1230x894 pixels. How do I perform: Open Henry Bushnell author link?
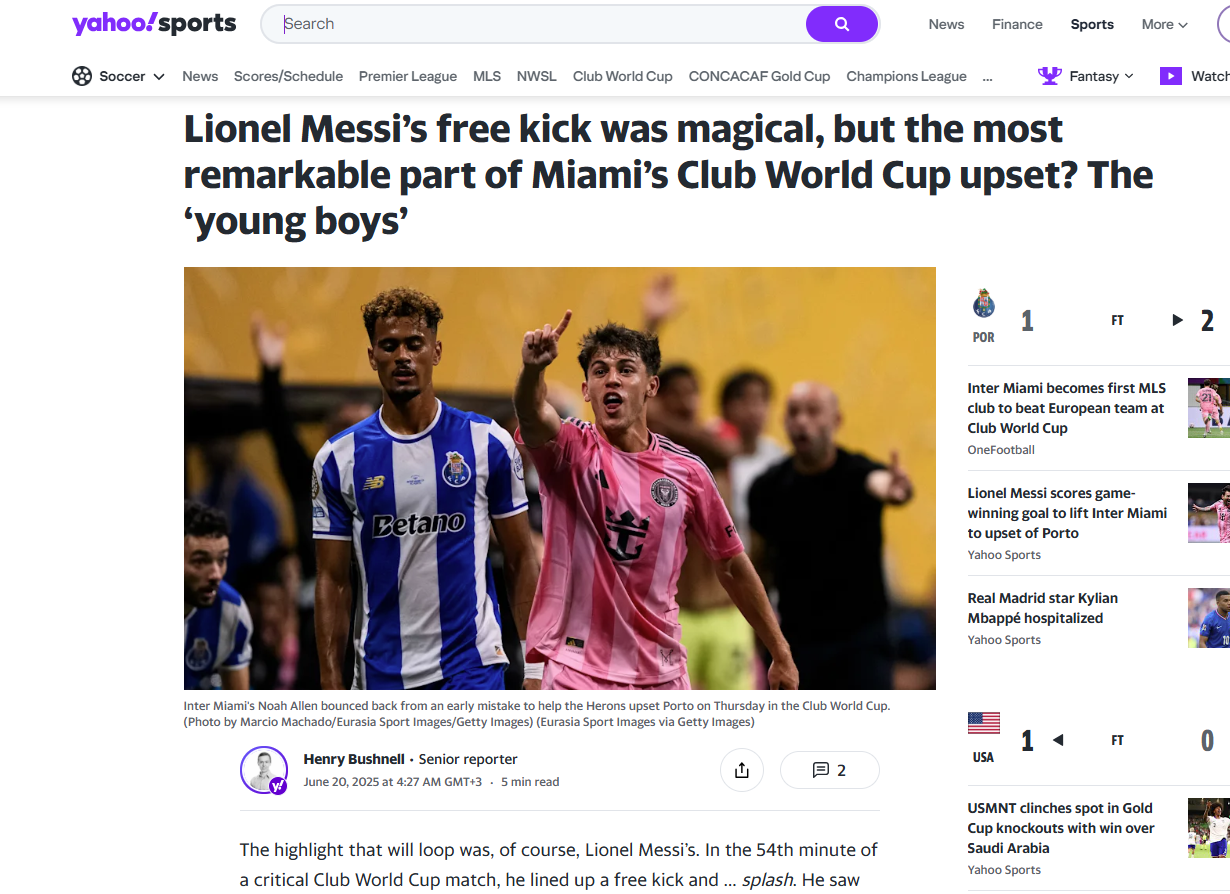354,759
